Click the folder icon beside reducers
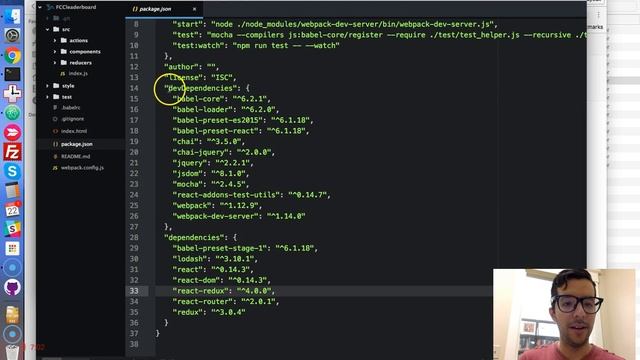Screen dimensions: 640x360 point(64,62)
